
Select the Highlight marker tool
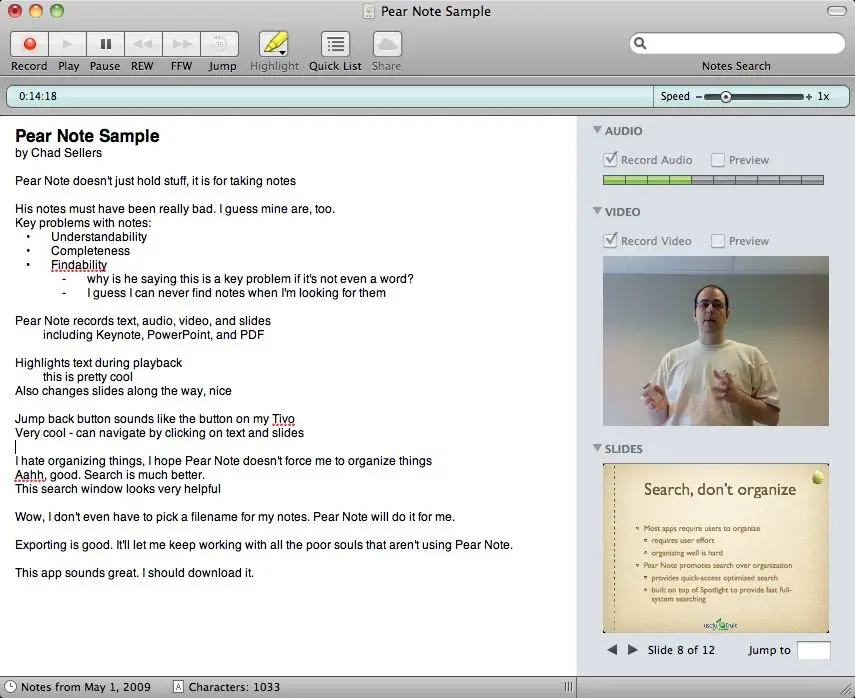click(274, 44)
